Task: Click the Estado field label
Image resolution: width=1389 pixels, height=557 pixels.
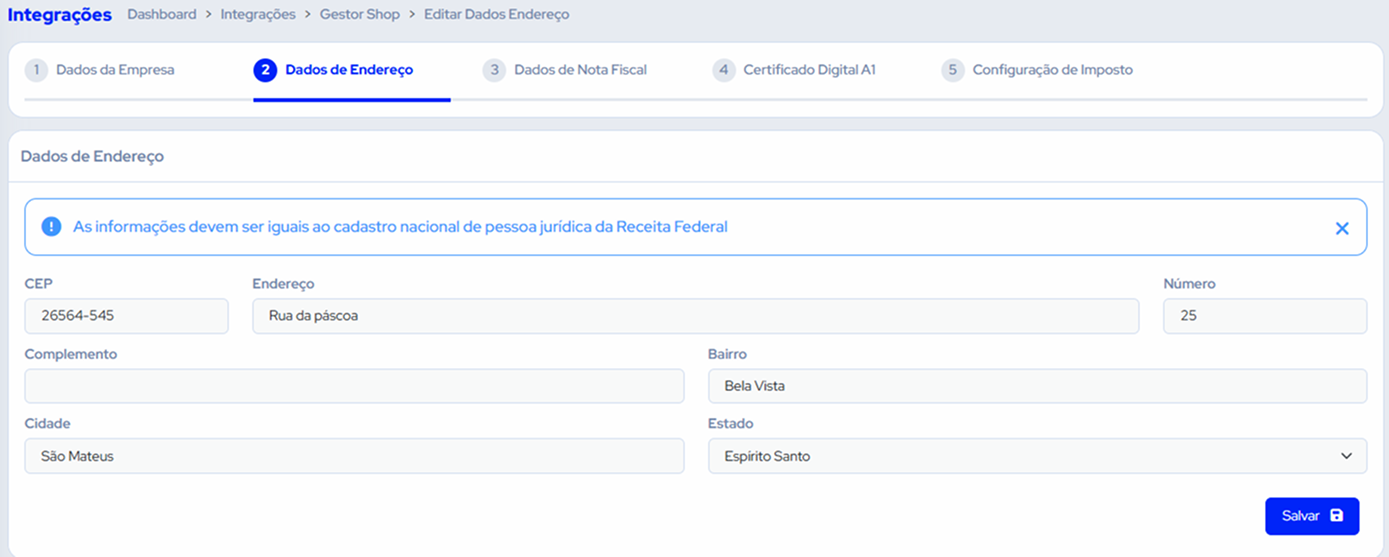Action: click(x=730, y=424)
